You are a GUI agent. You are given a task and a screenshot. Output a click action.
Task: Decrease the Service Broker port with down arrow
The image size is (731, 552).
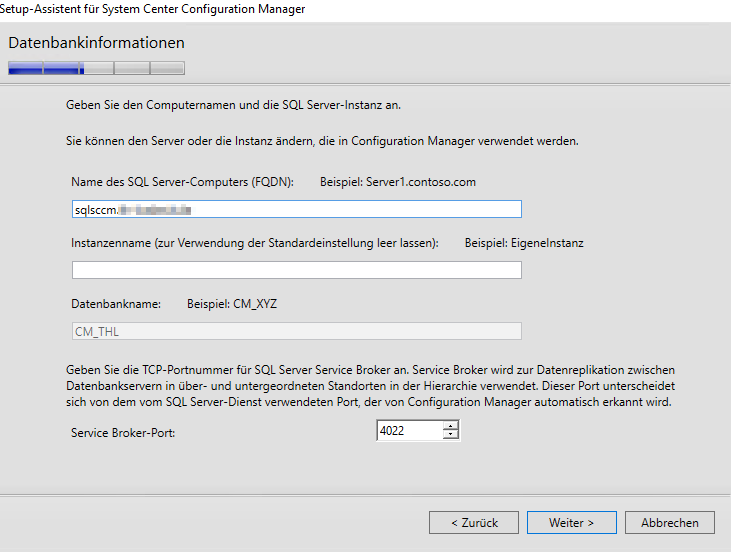click(450, 435)
